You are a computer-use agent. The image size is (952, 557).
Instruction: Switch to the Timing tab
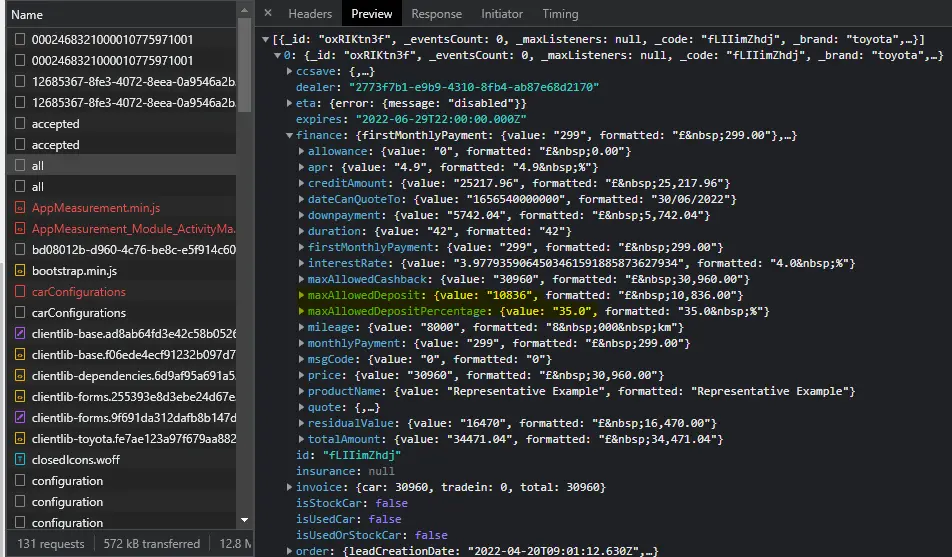[560, 13]
